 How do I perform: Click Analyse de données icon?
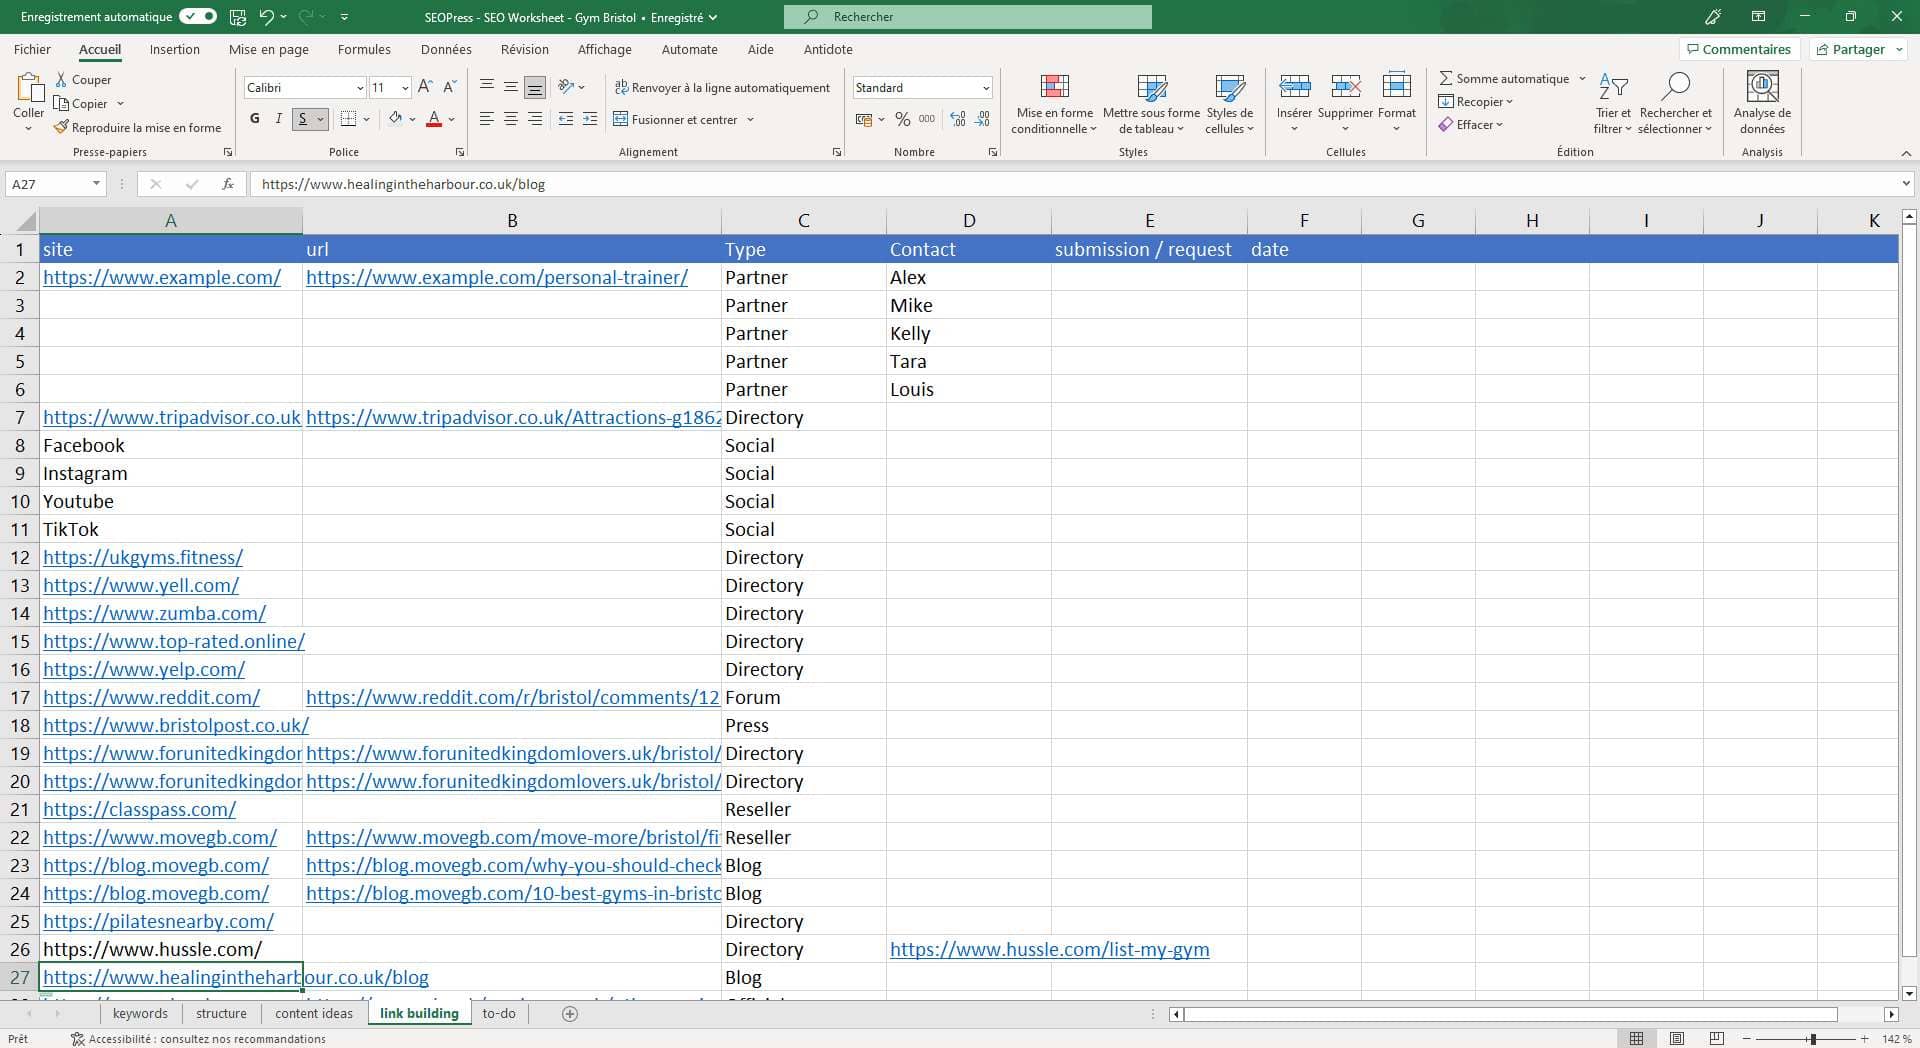click(x=1762, y=87)
